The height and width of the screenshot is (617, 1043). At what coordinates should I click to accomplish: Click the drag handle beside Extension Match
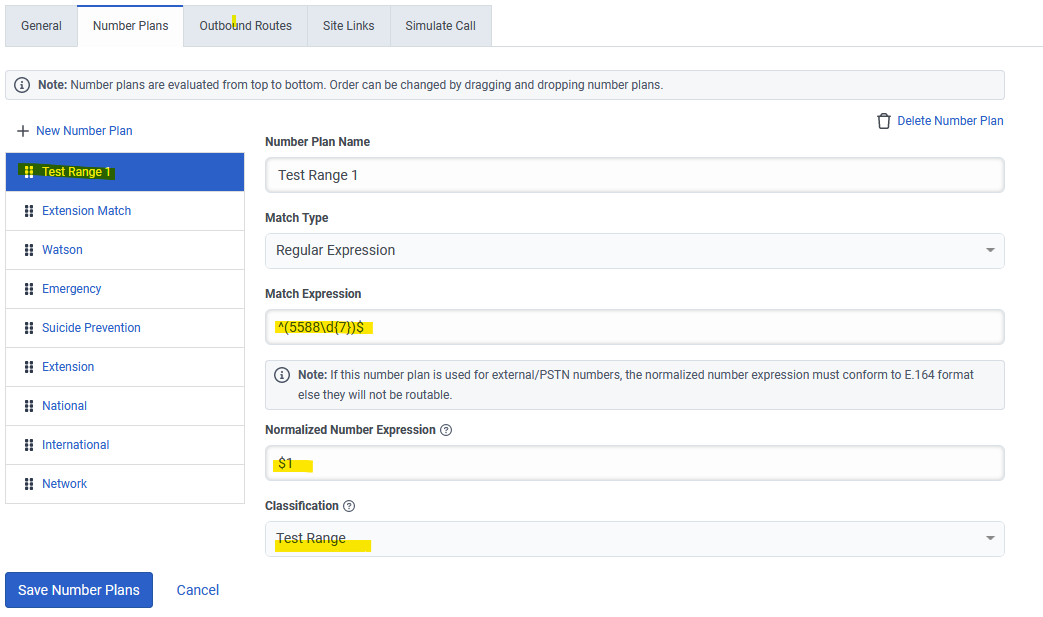pyautogui.click(x=27, y=210)
